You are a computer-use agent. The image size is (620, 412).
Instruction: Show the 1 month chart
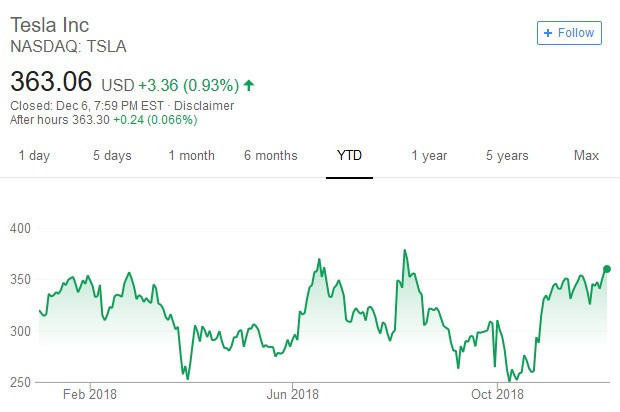pos(192,155)
